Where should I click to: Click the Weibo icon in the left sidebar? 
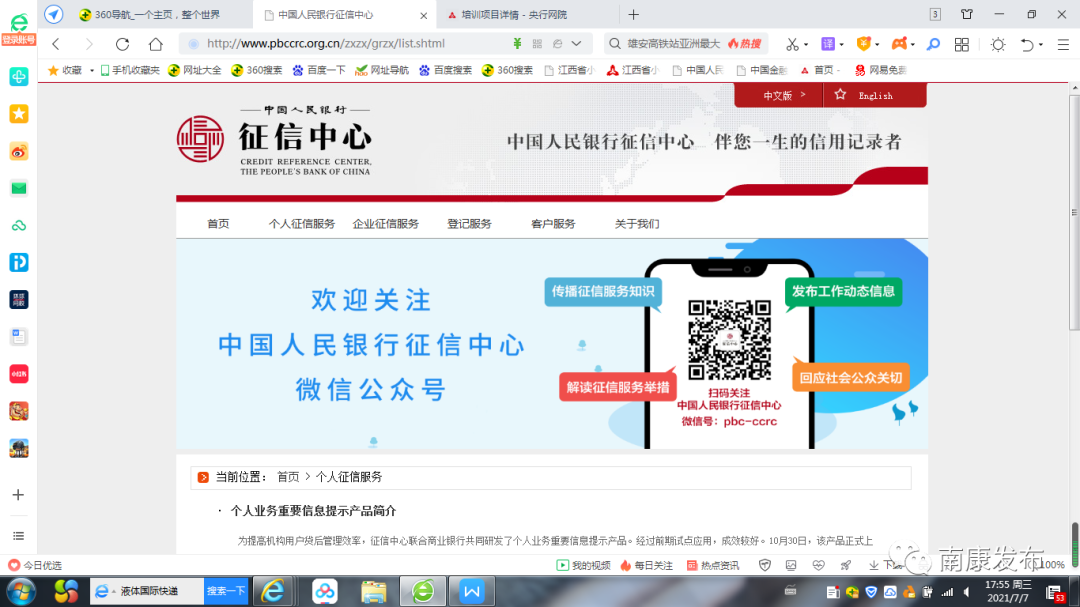pos(18,151)
